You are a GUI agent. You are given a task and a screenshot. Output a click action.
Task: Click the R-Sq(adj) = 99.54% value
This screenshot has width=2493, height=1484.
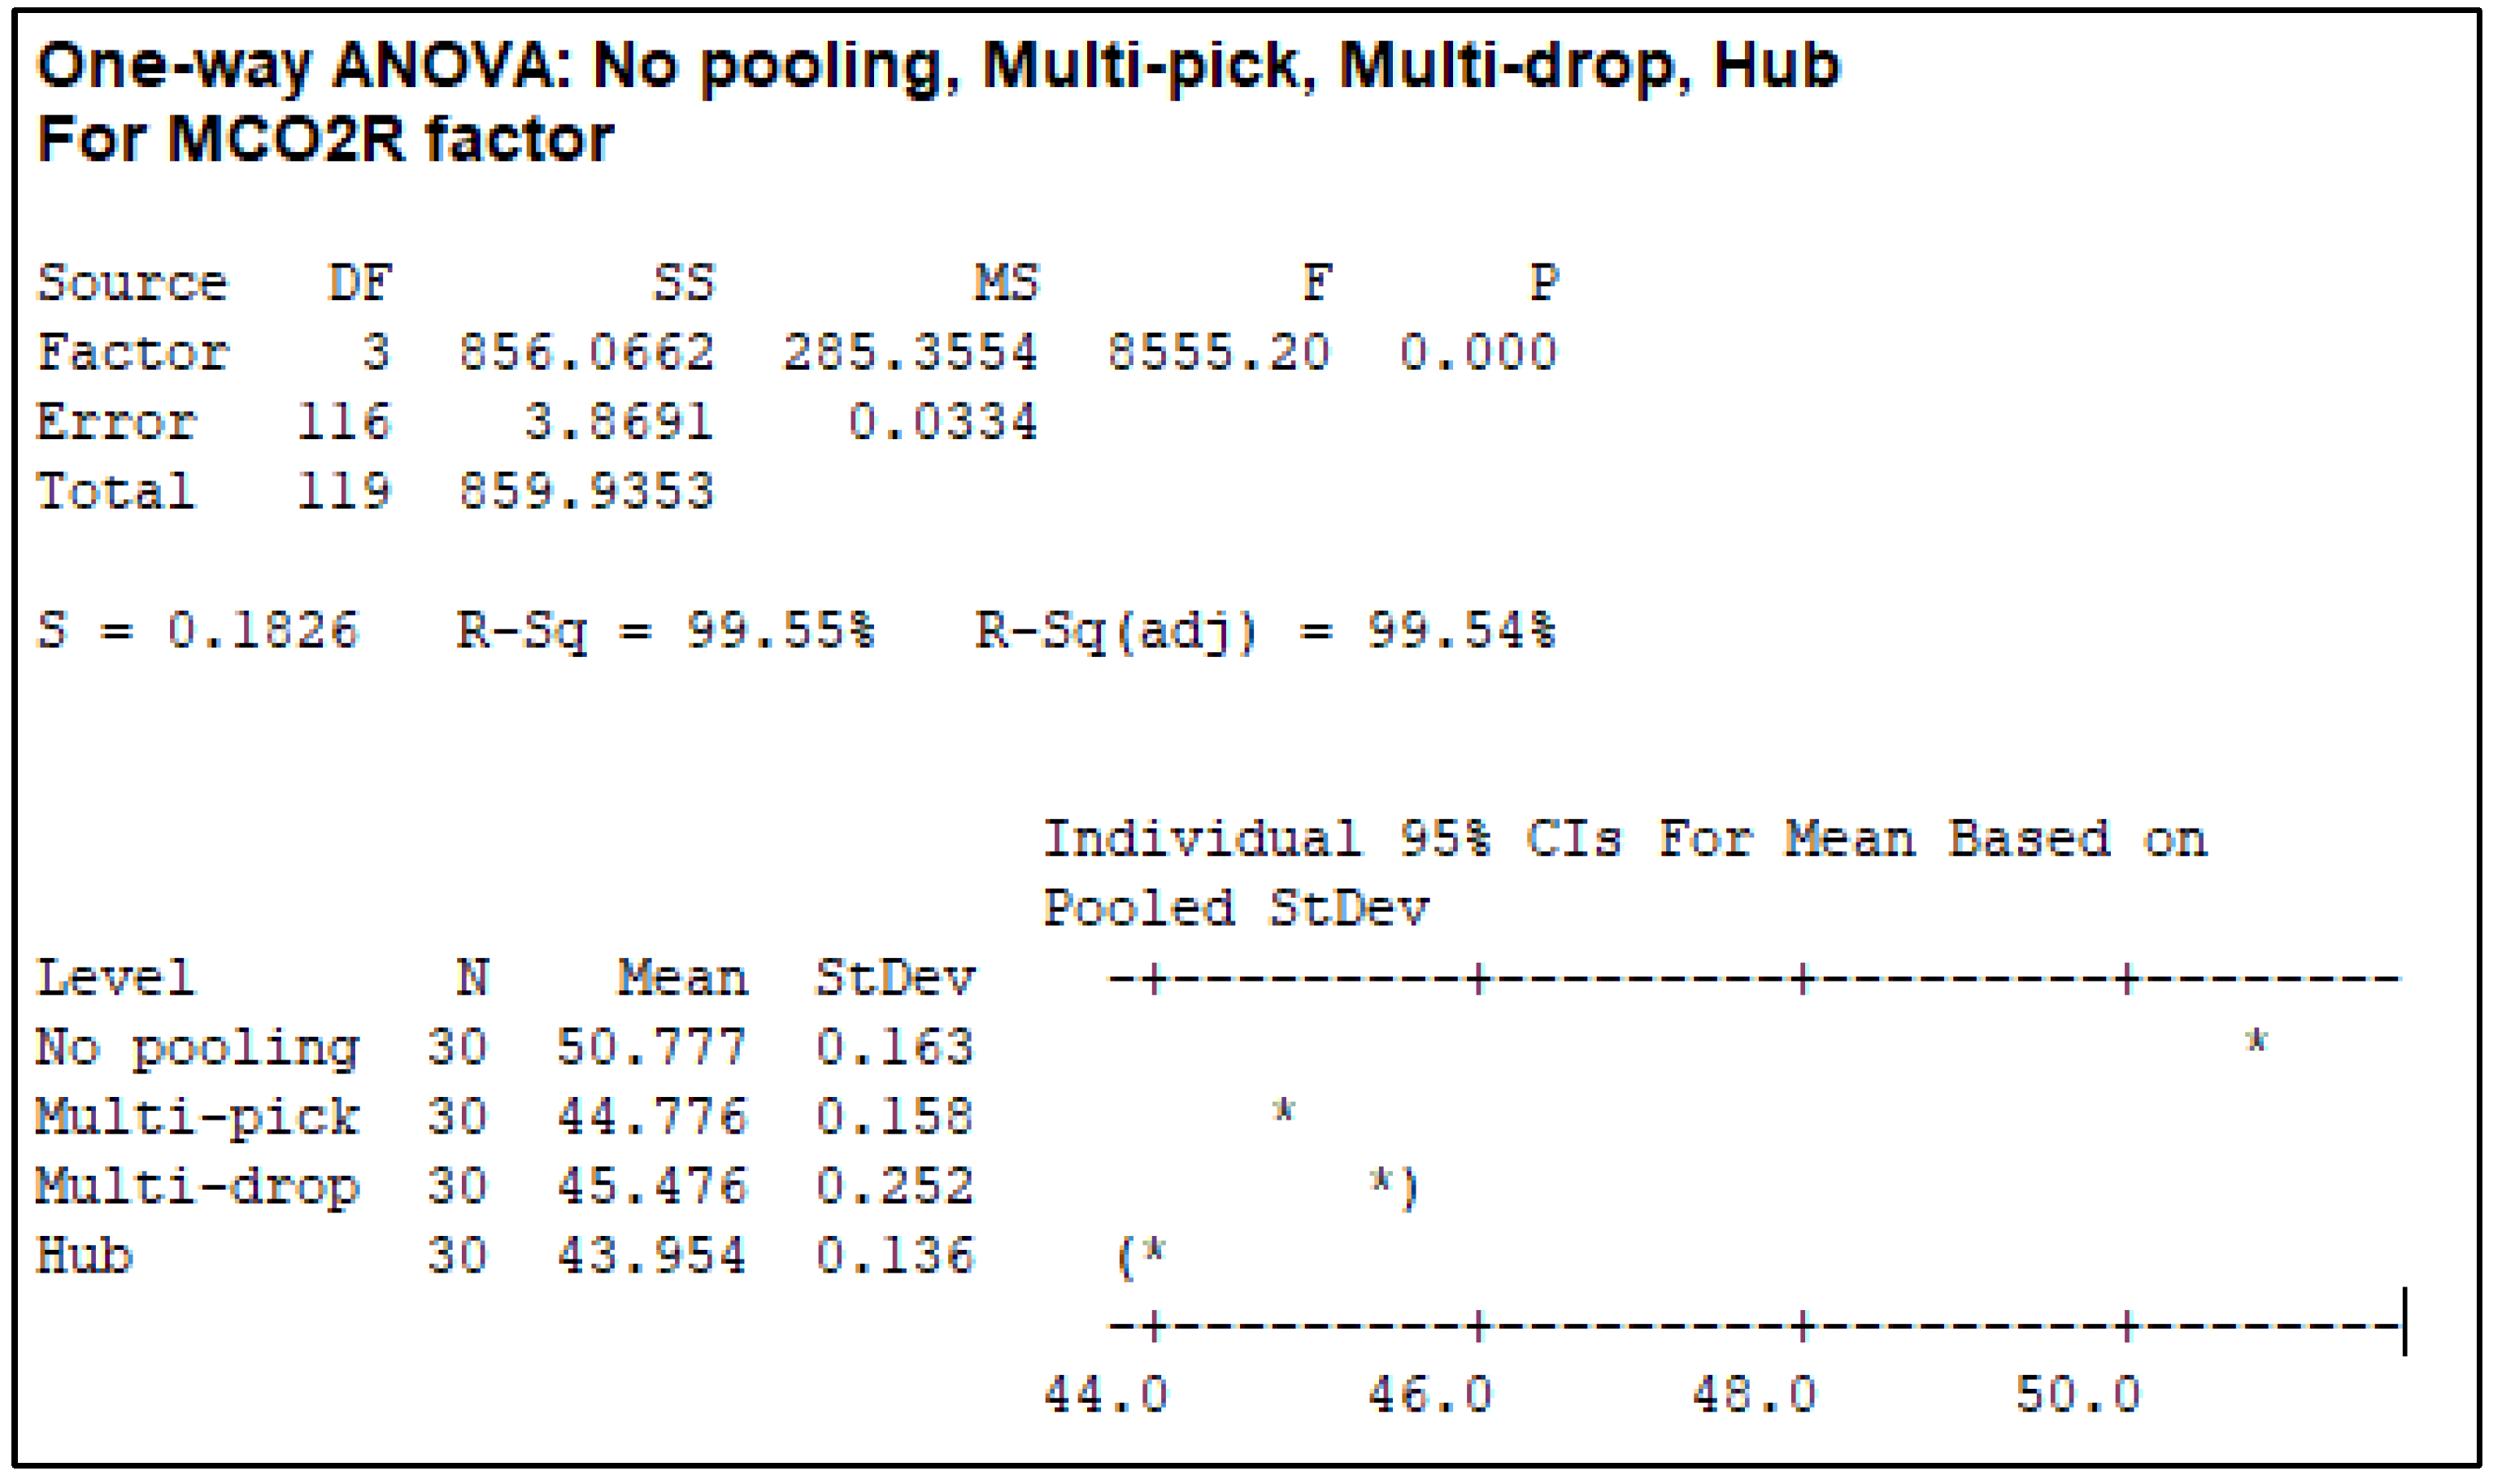[x=1265, y=631]
